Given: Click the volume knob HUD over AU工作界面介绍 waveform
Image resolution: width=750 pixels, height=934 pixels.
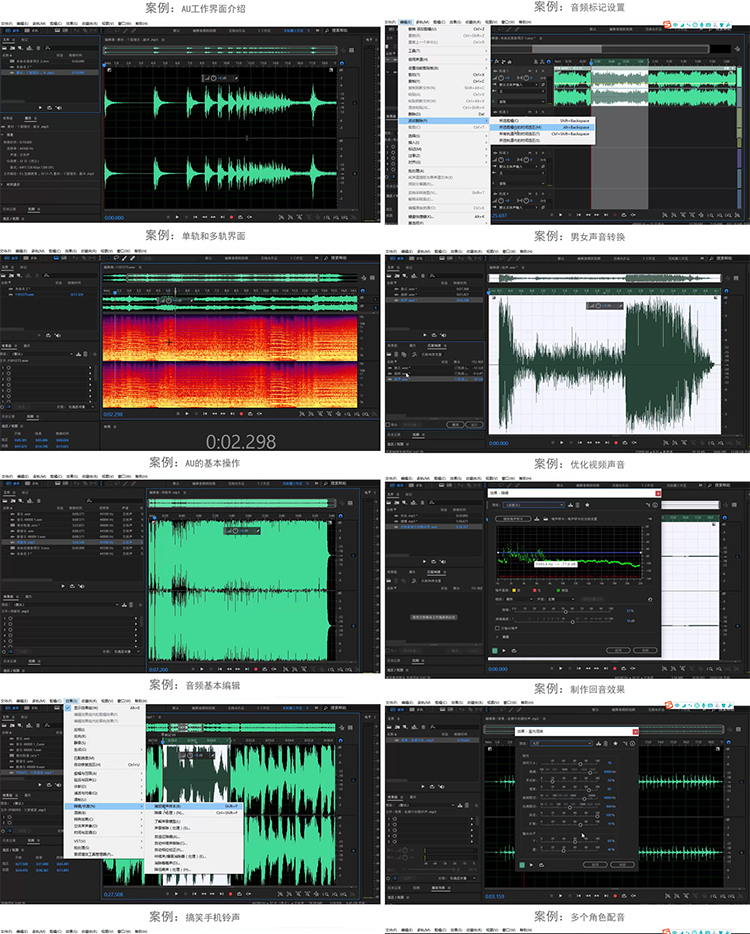Looking at the screenshot, I should click(214, 78).
